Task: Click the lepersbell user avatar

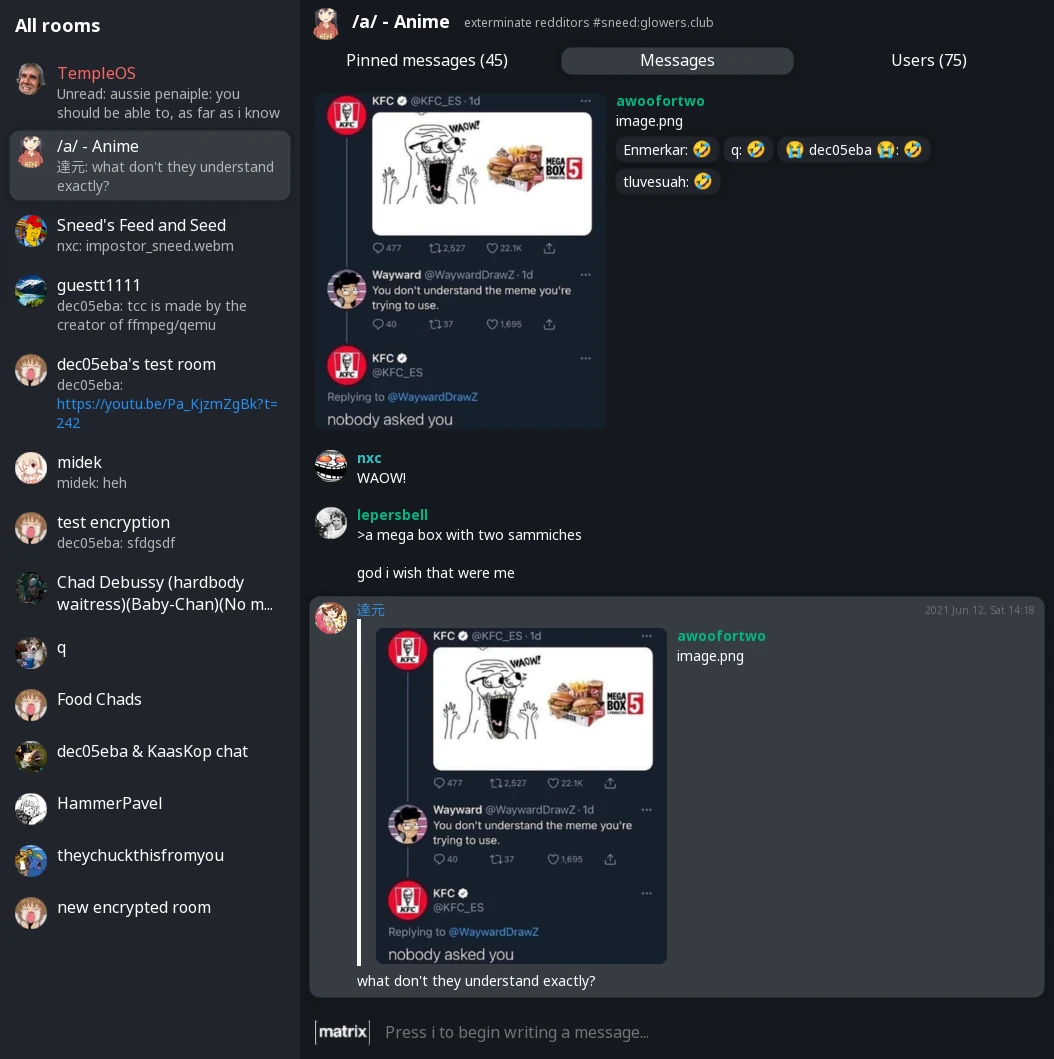Action: 331,523
